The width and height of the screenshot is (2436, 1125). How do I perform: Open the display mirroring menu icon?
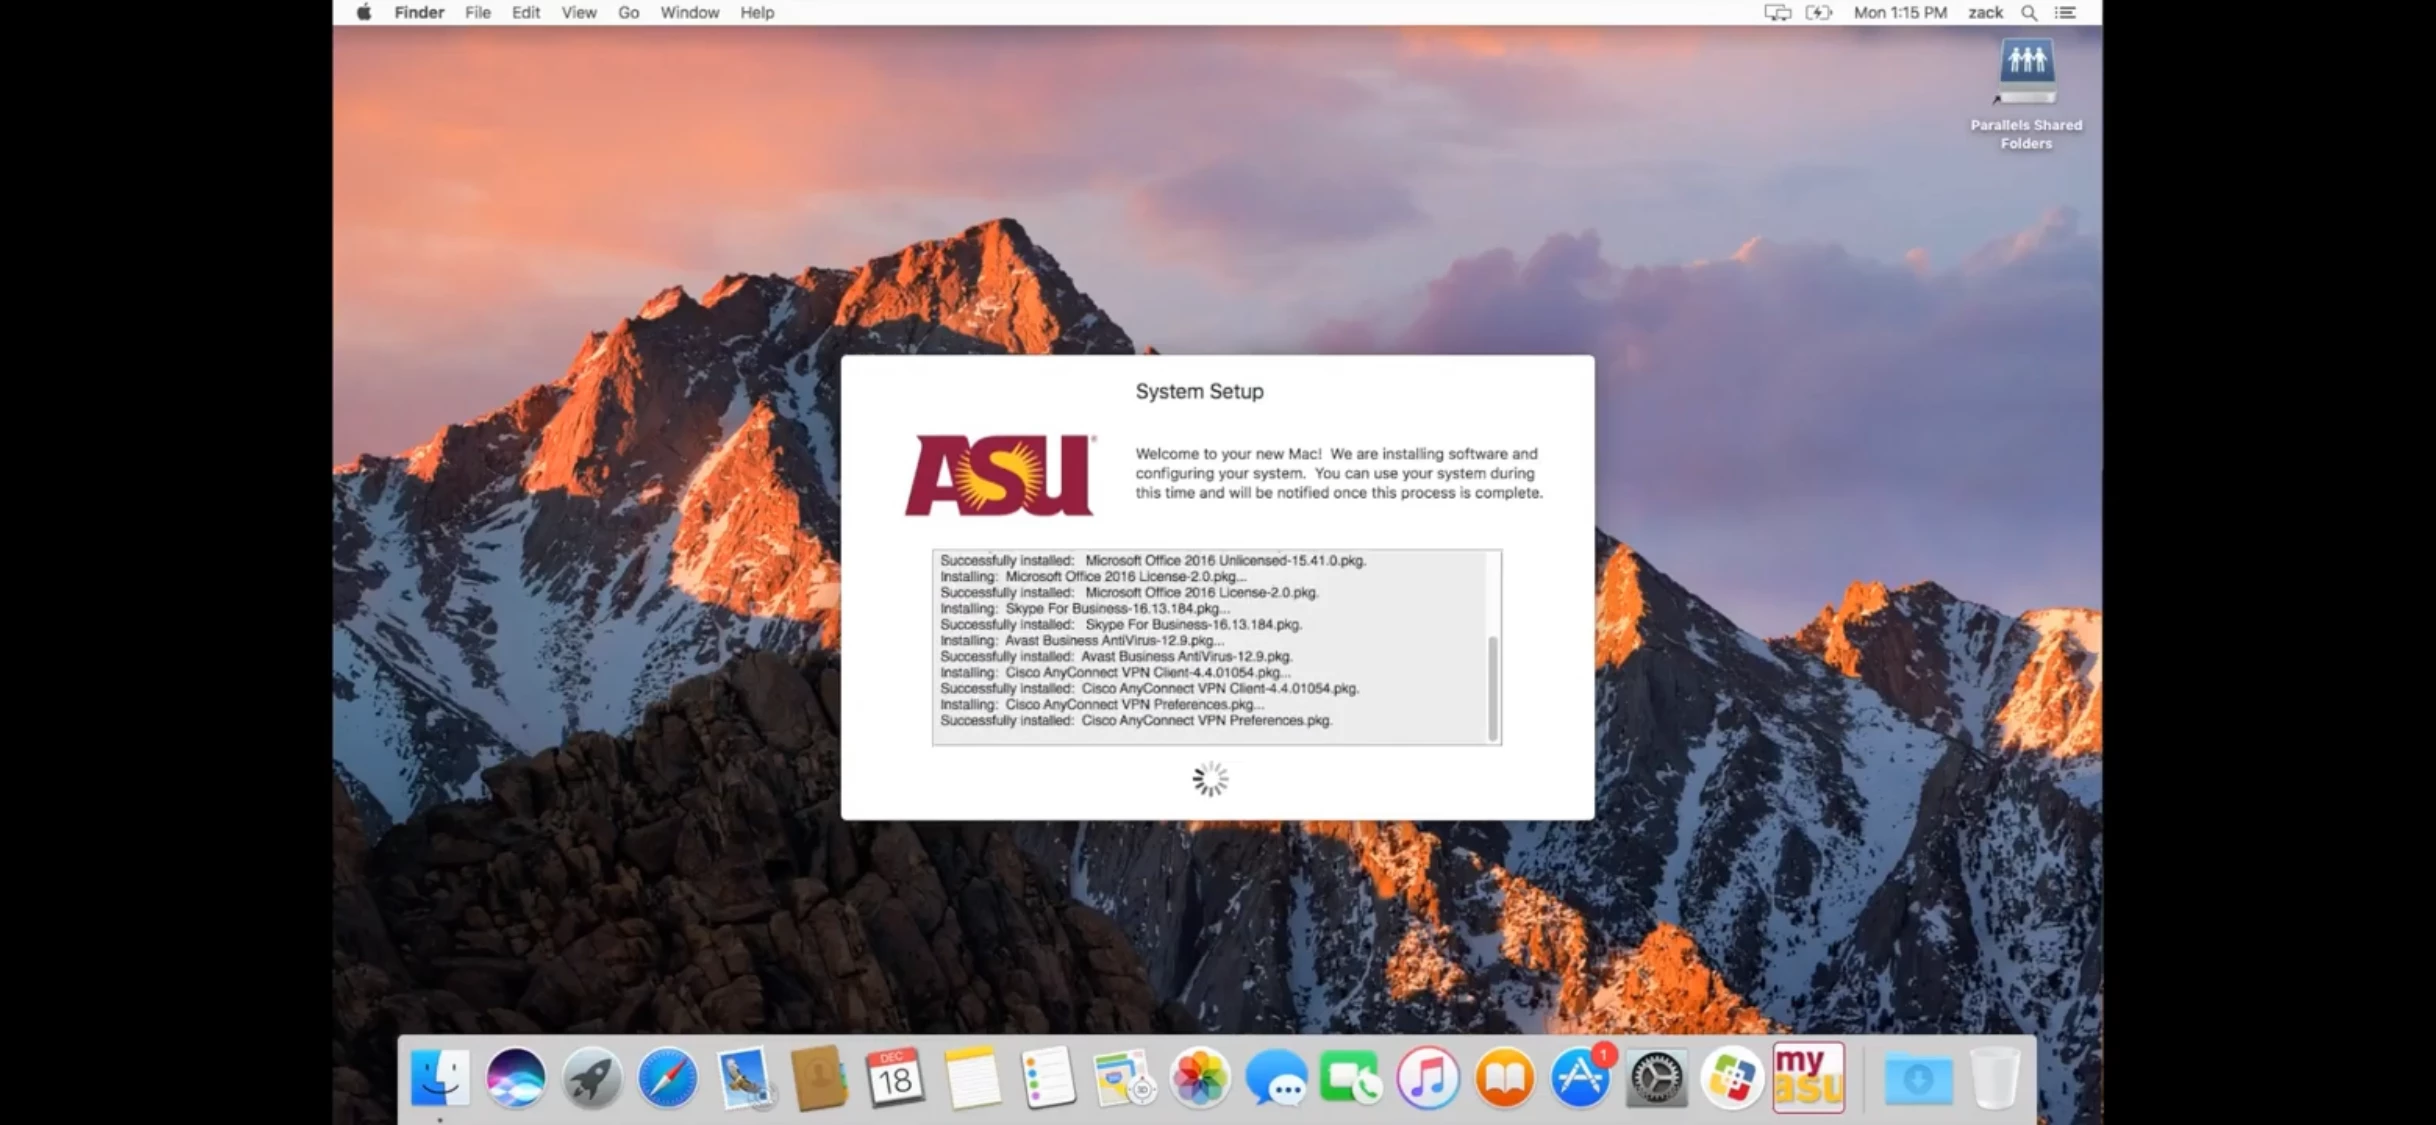click(x=1777, y=13)
